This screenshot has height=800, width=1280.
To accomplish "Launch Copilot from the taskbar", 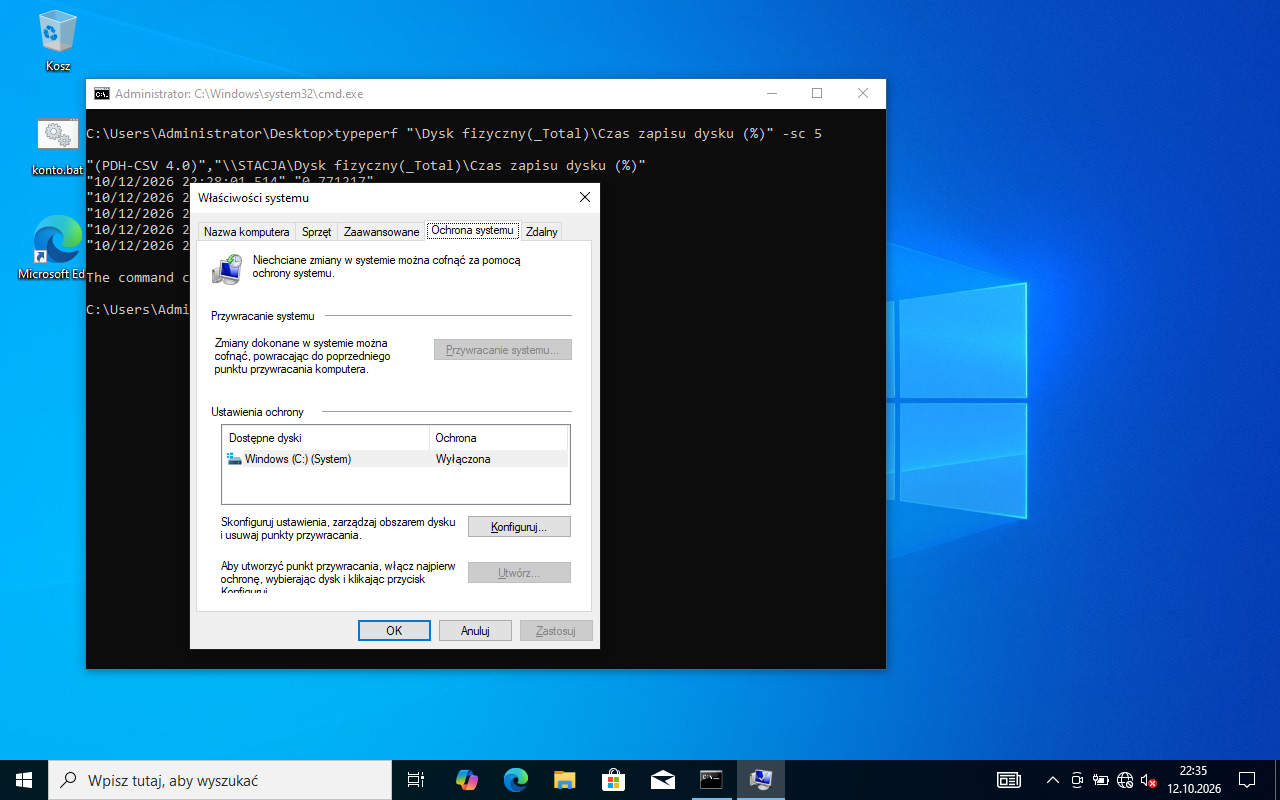I will (x=466, y=780).
